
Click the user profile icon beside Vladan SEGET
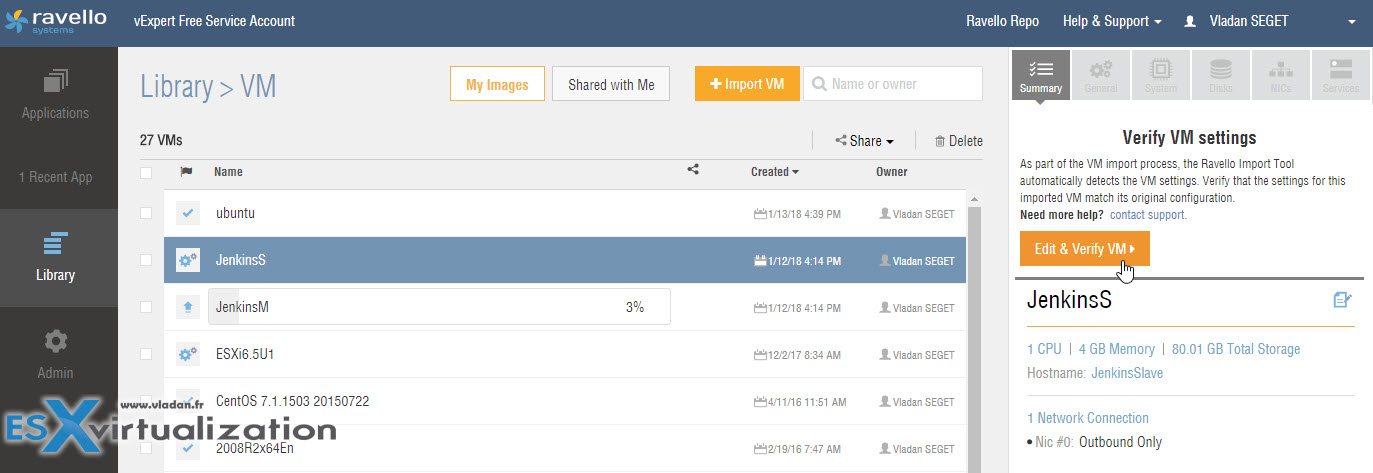coord(1190,21)
